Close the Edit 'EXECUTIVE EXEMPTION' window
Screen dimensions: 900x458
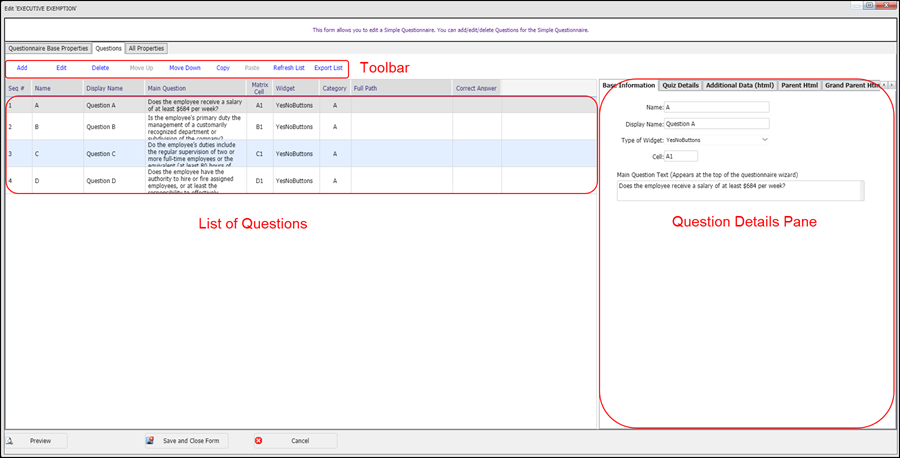[888, 5]
